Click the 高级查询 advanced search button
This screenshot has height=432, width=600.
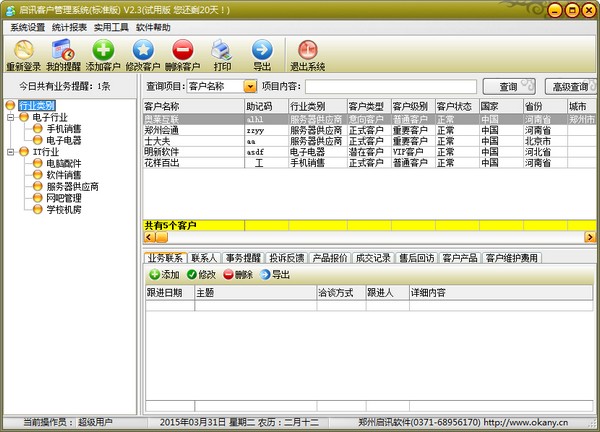[571, 86]
